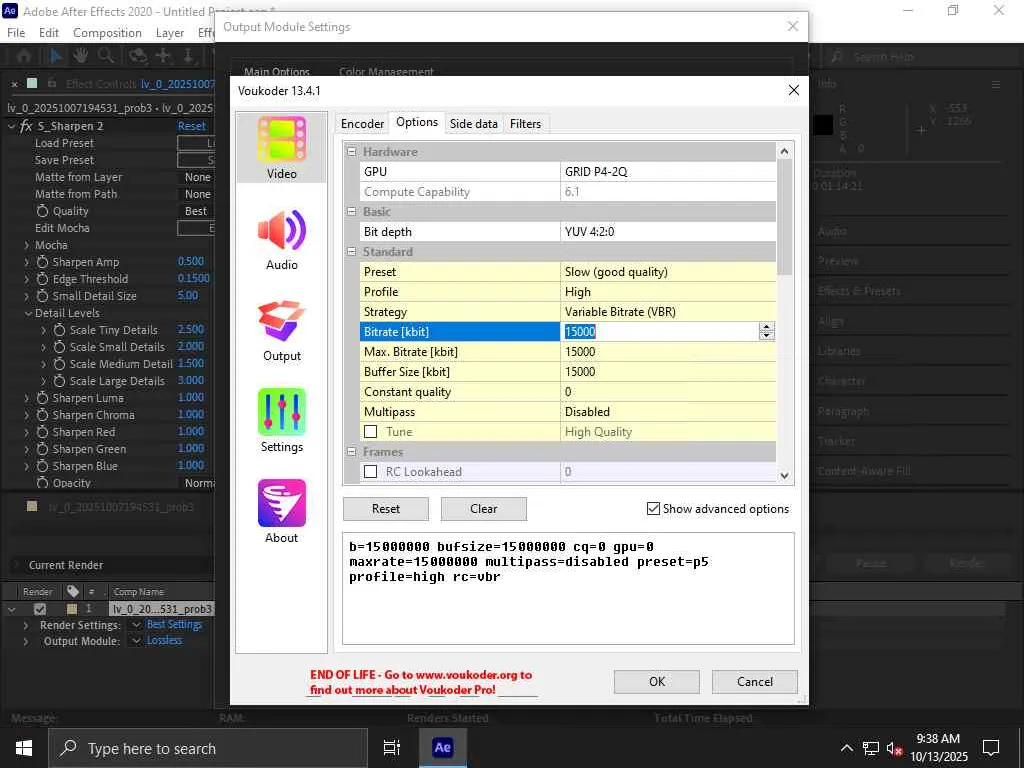Screen dimensions: 1024x768
Task: Click the options list scroll down arrow
Action: [x=784, y=475]
